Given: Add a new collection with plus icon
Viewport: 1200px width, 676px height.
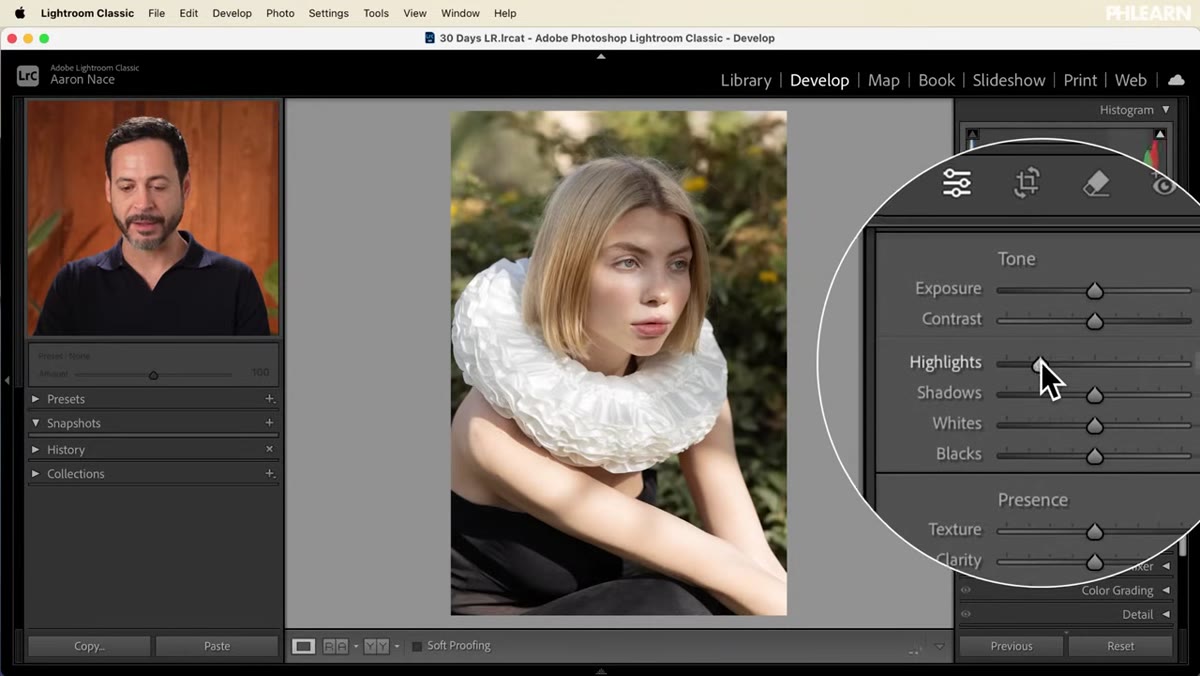Looking at the screenshot, I should coord(269,474).
